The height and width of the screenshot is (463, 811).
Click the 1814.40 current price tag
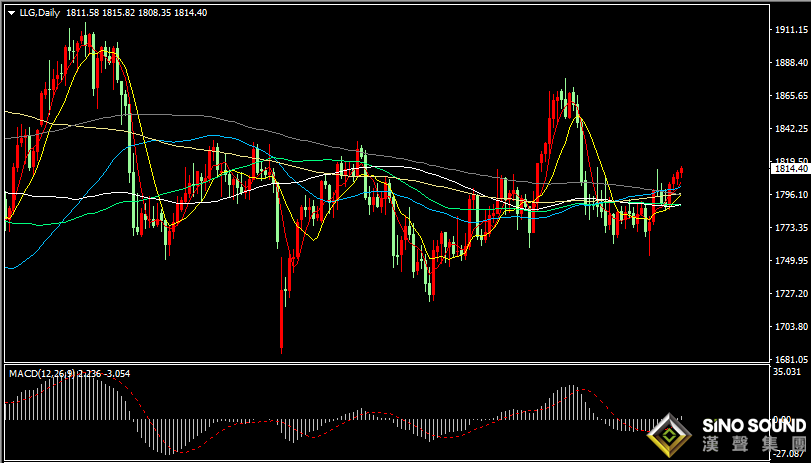[x=790, y=169]
